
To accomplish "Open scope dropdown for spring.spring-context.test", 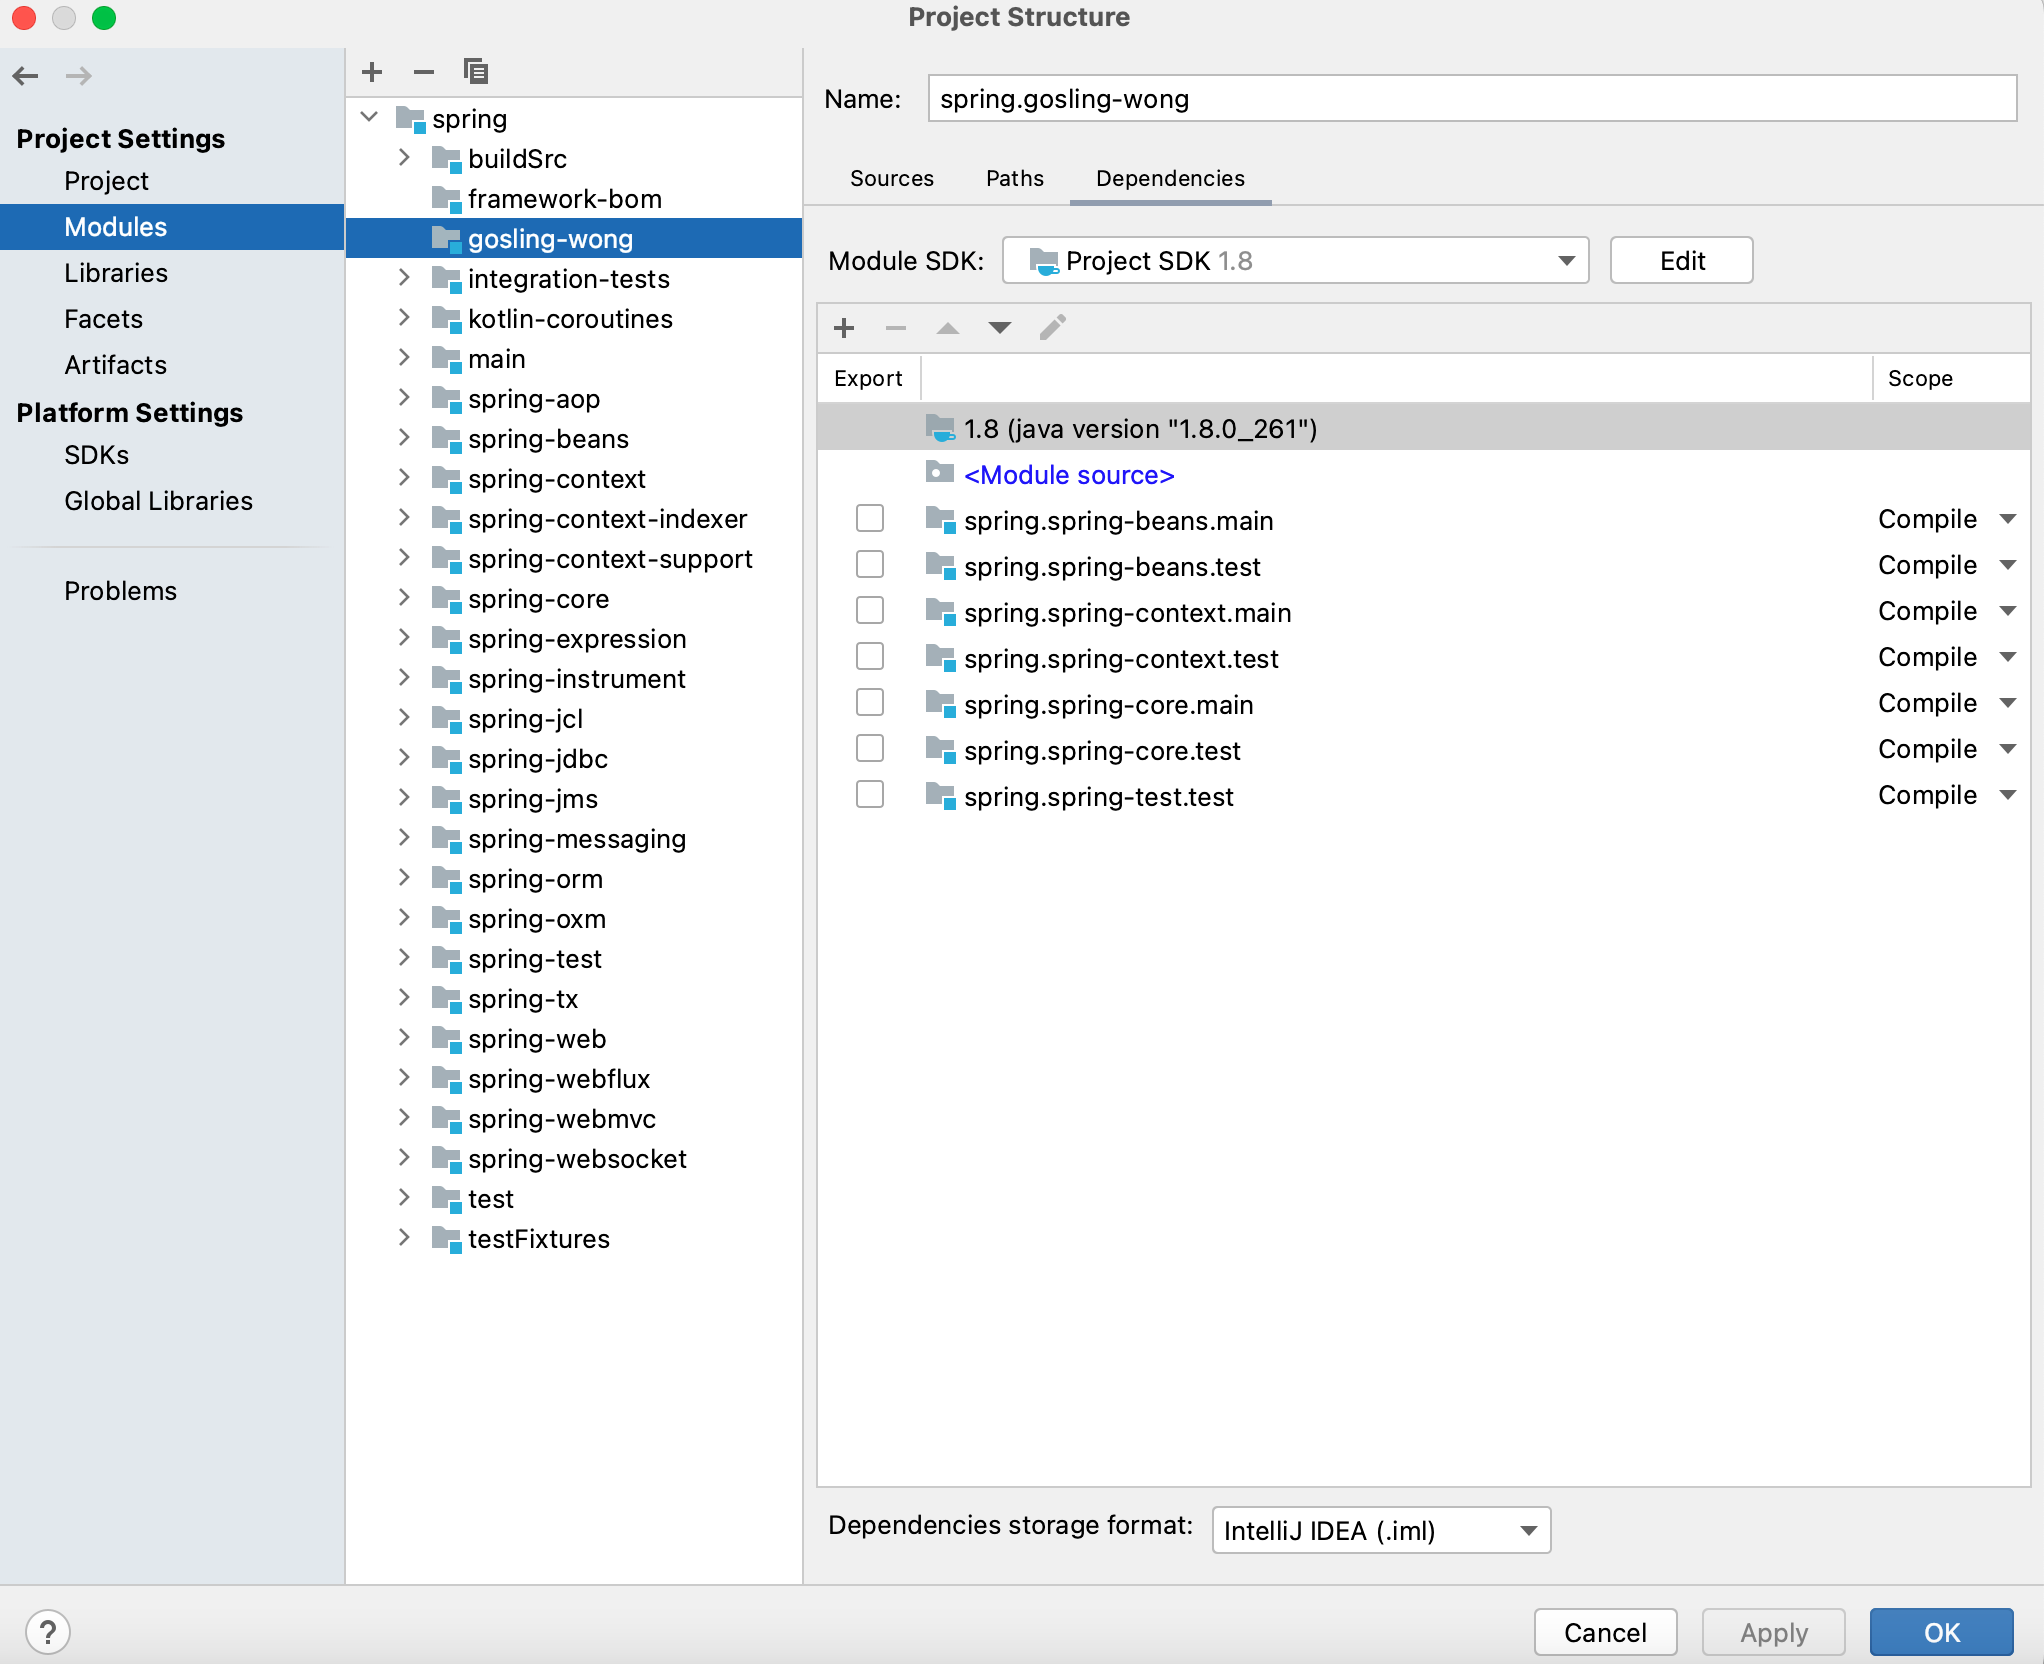I will (2007, 657).
